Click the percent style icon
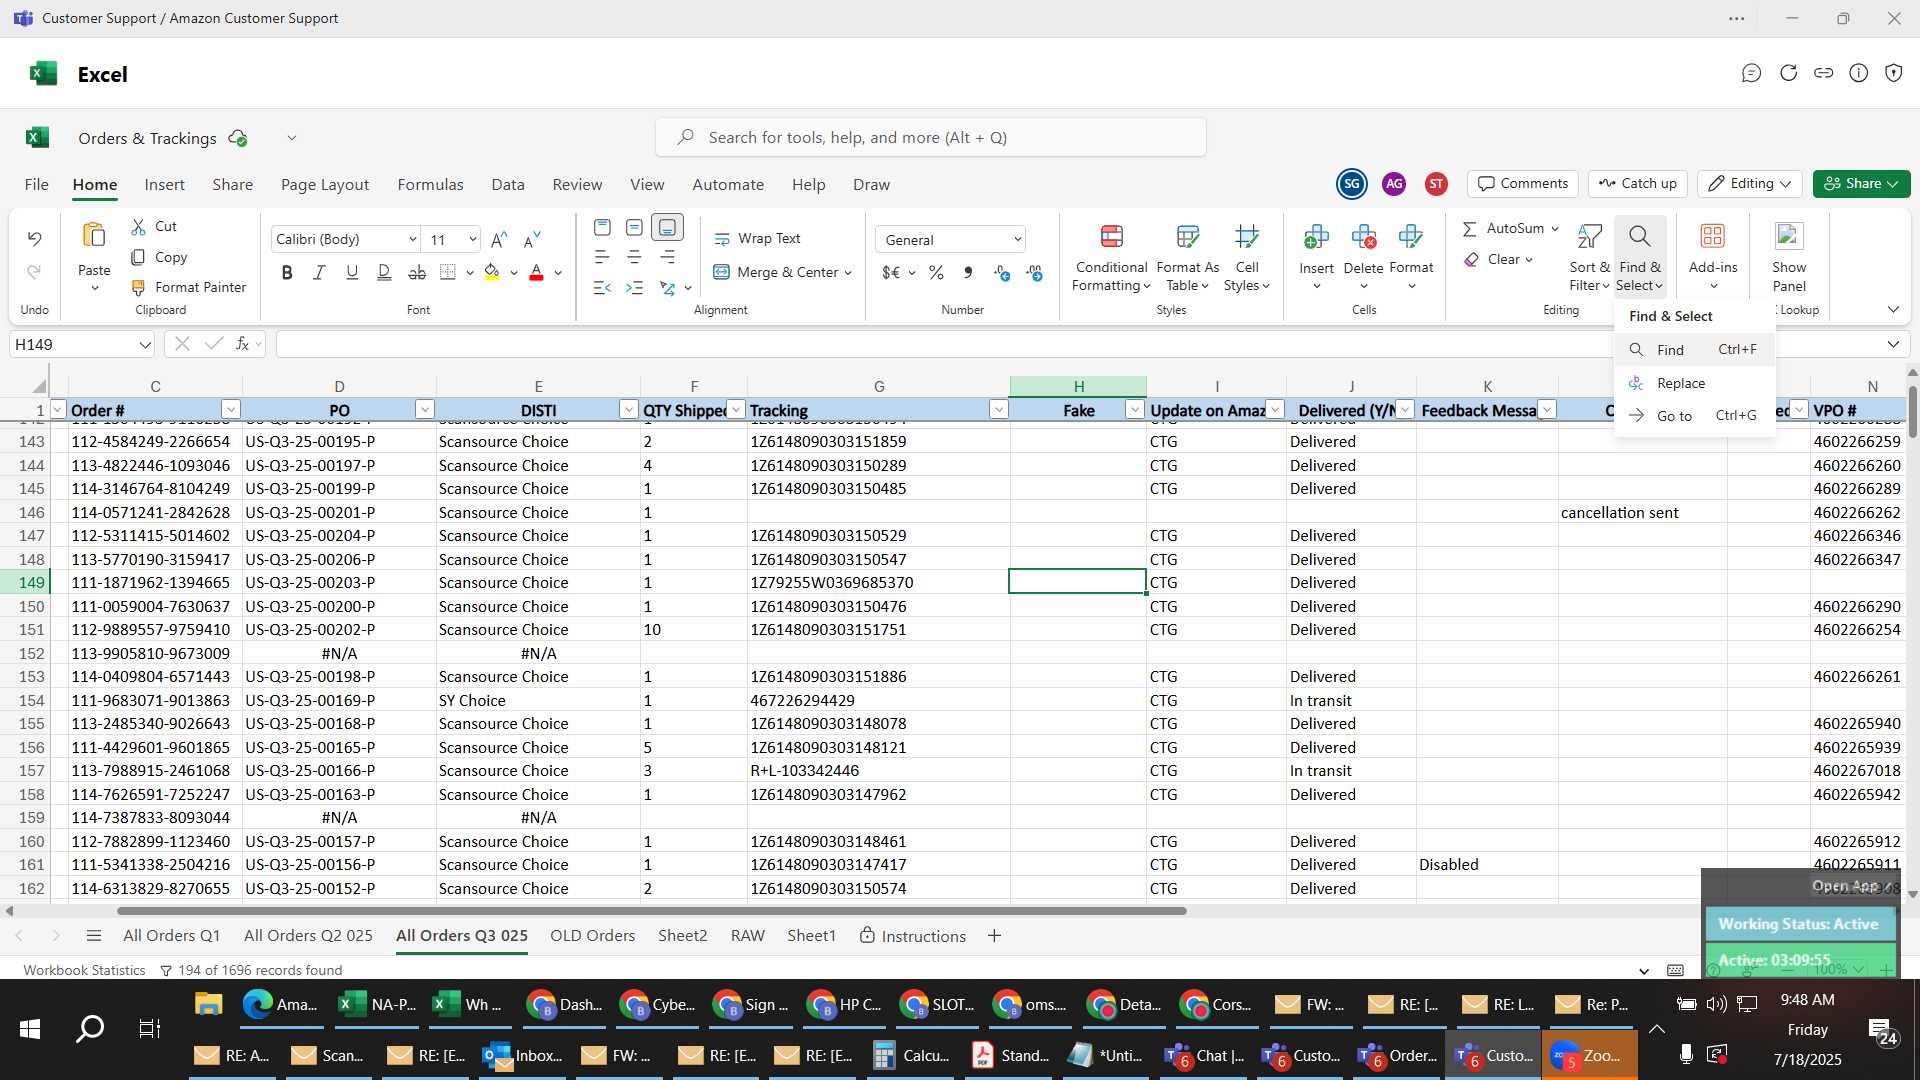1920x1080 pixels. [936, 272]
